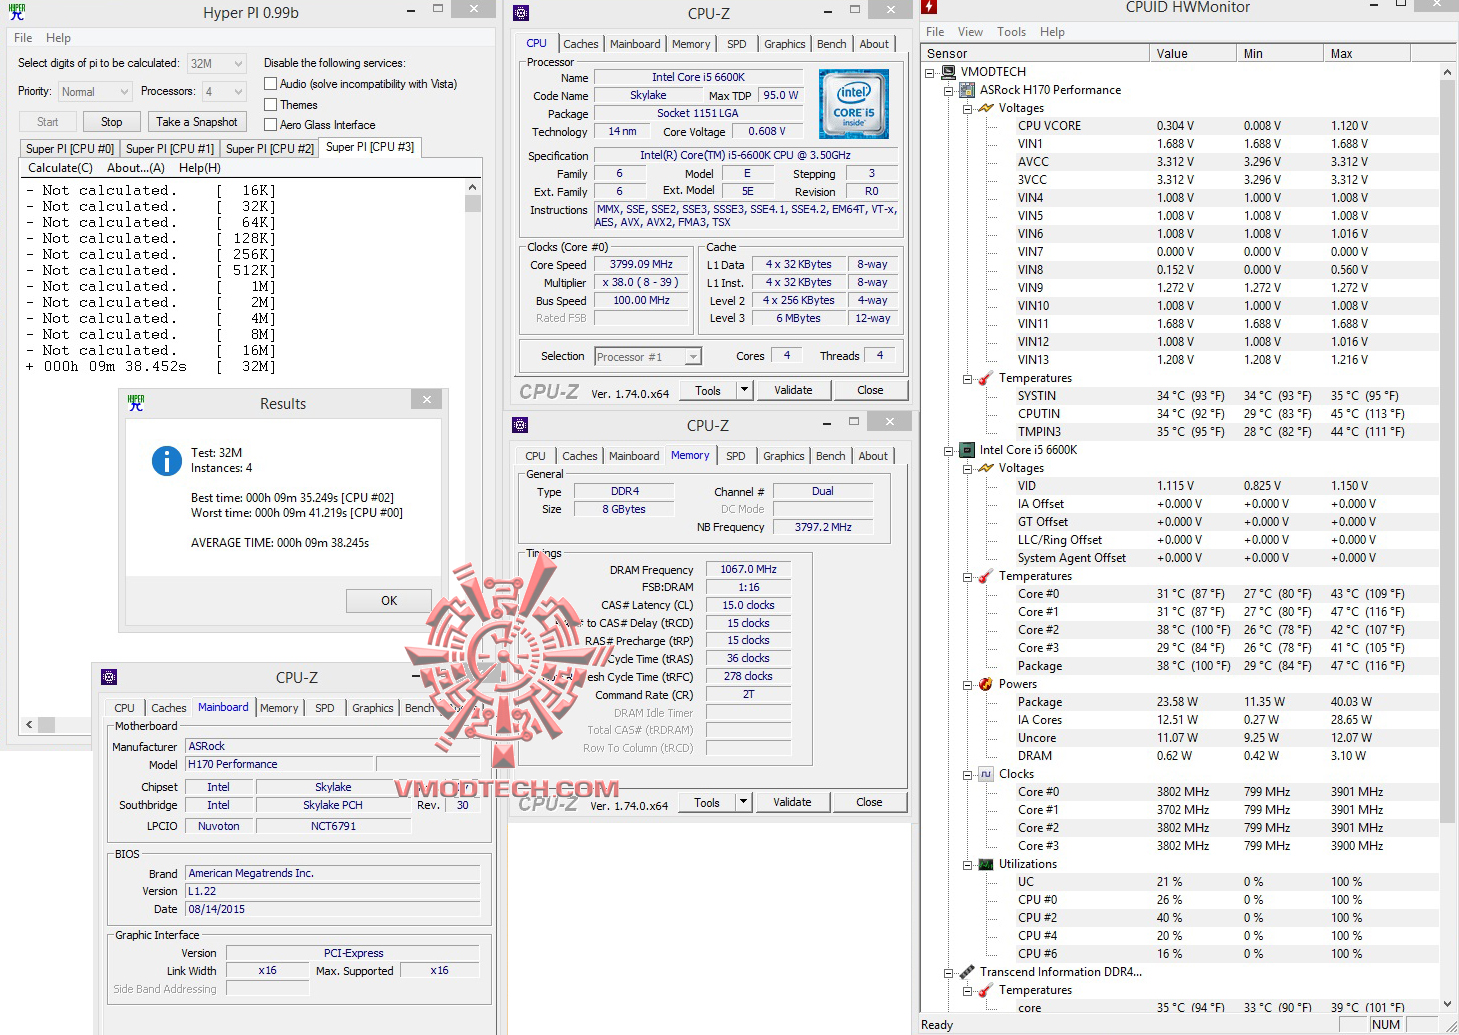Click the Temperatures icon above Core #0
Screen dimensions: 1459x1035
986,576
